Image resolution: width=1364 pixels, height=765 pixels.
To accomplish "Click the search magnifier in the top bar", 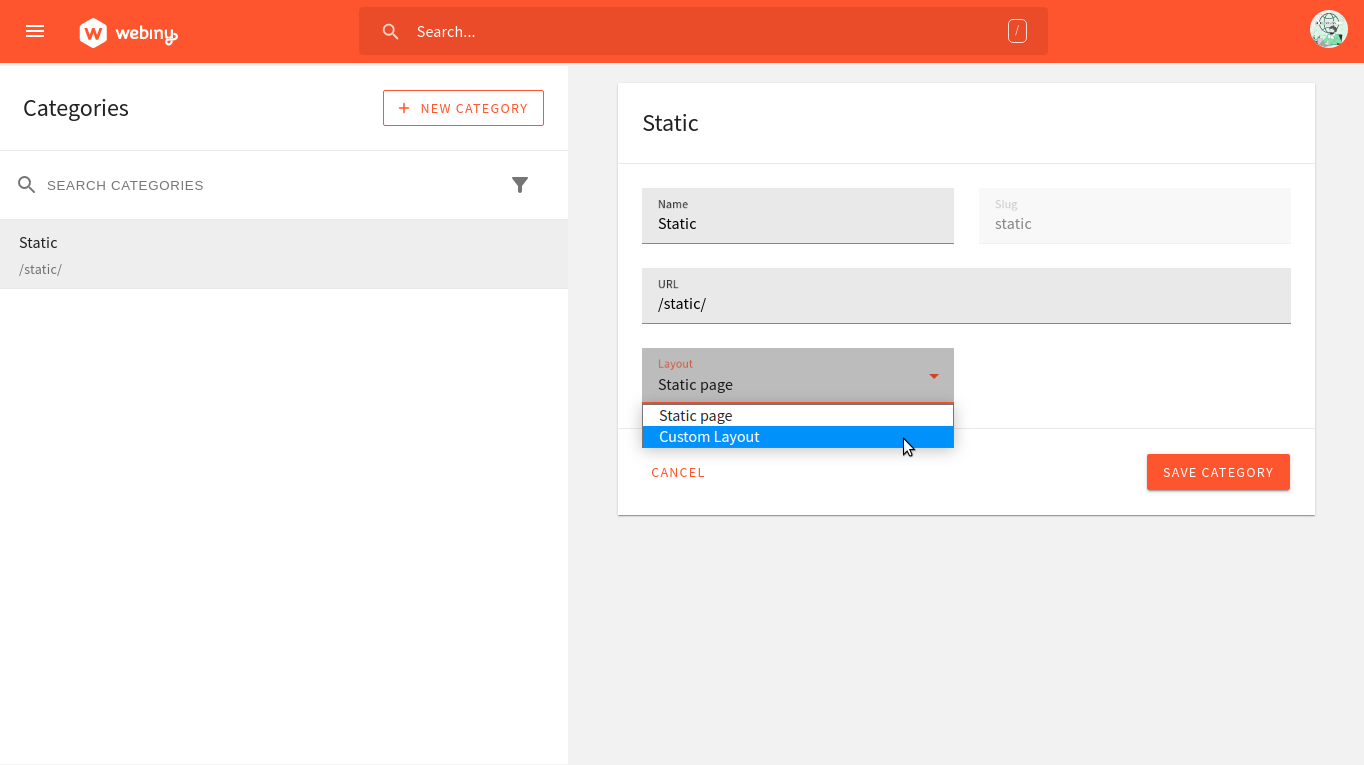I will pyautogui.click(x=390, y=31).
